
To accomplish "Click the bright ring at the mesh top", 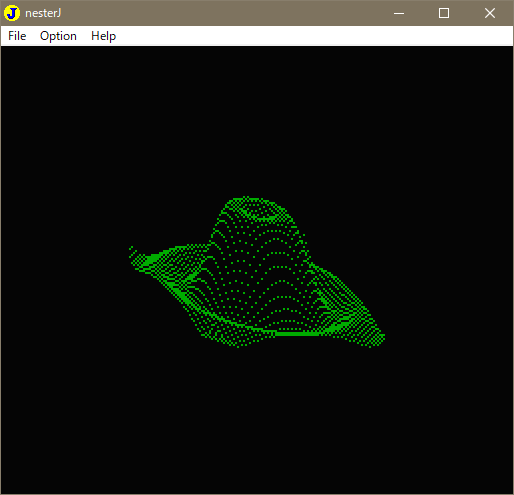I will 258,212.
